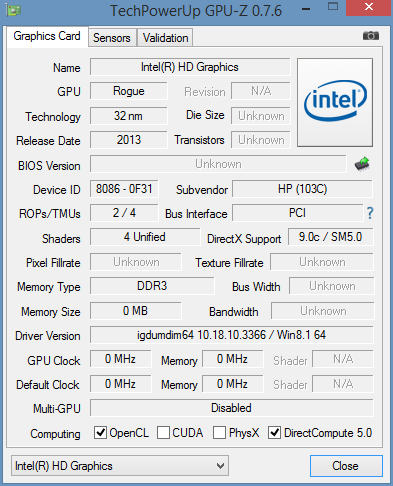
Task: Click the TechPowerUp GPU-Z 0.7.6 title
Action: [x=196, y=11]
